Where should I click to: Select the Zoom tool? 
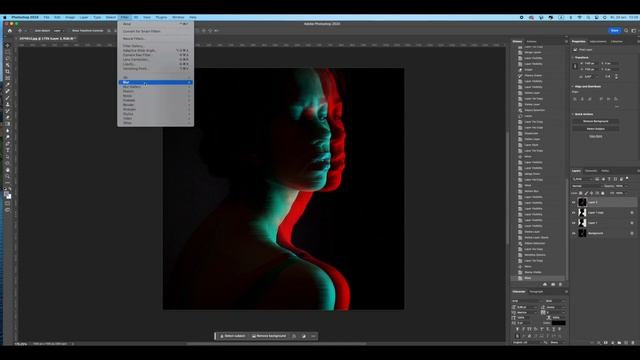pos(7,176)
